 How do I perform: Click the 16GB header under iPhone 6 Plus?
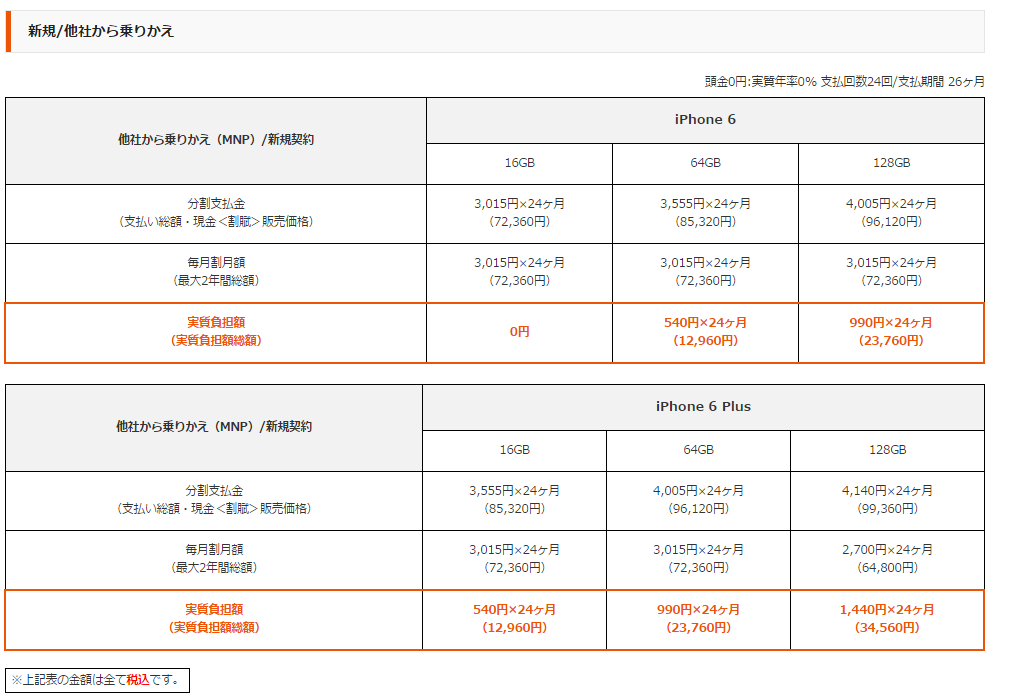click(515, 451)
